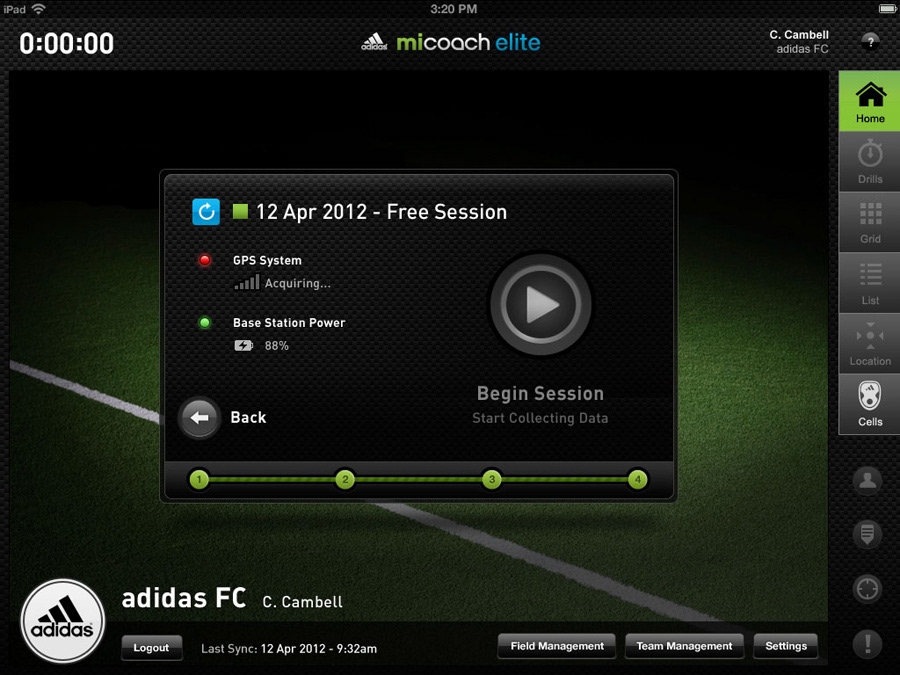Open the Location view icon
This screenshot has height=675, width=900.
tap(870, 344)
